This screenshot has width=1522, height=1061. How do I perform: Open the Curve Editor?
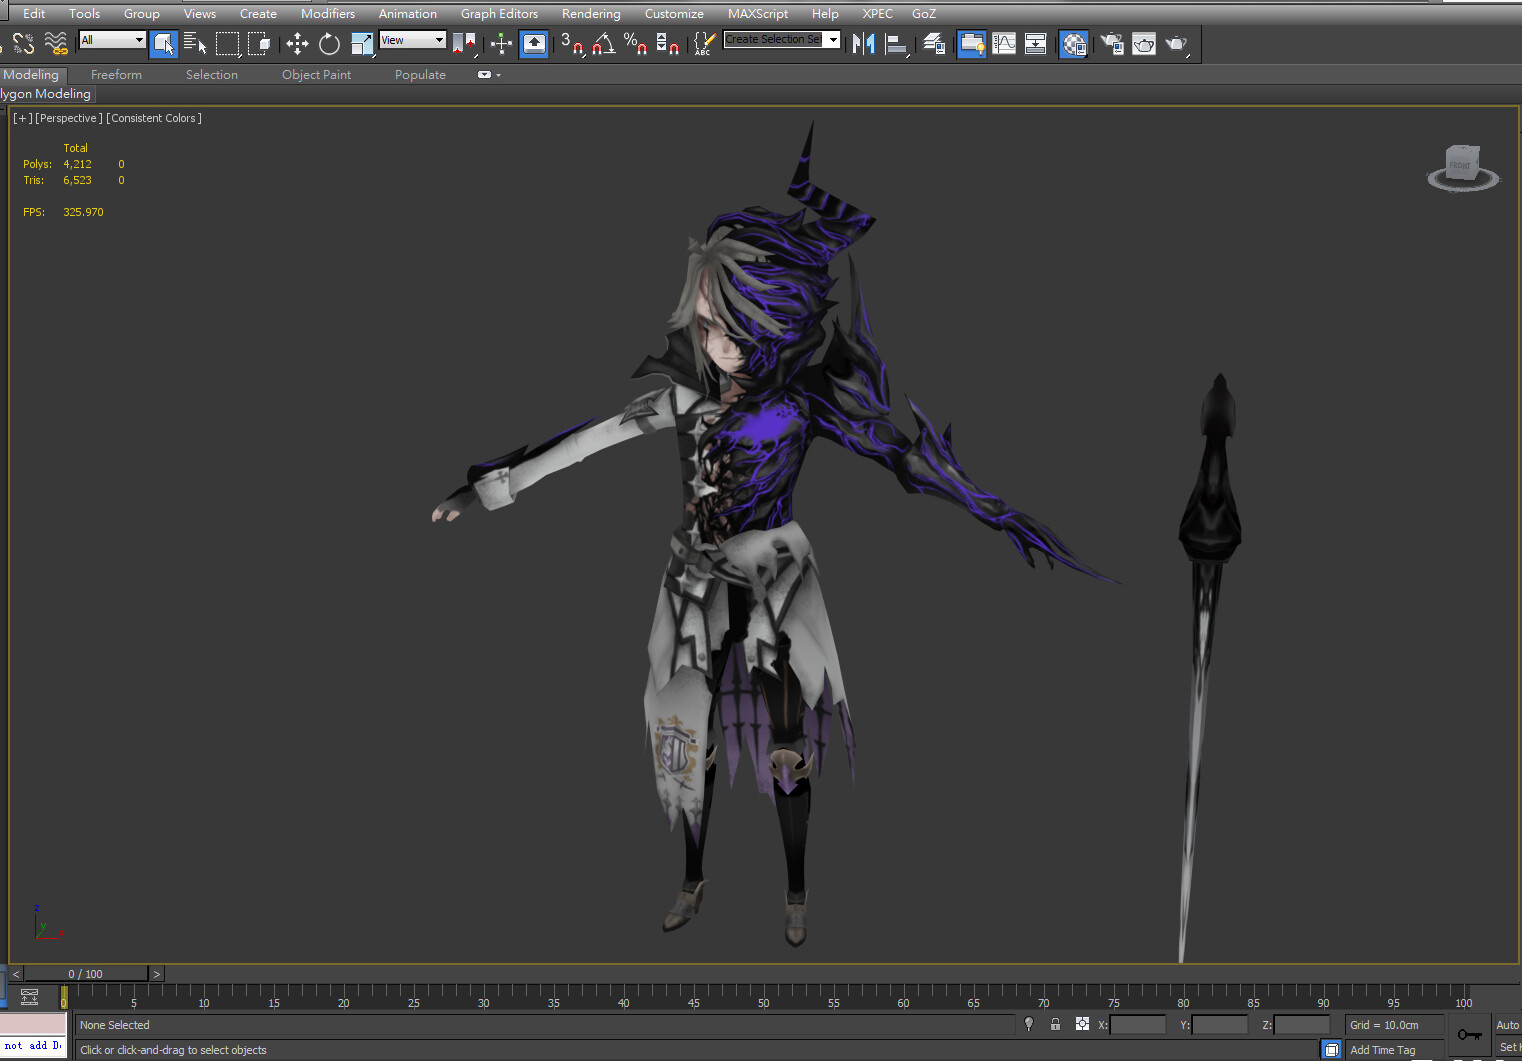[x=1004, y=44]
